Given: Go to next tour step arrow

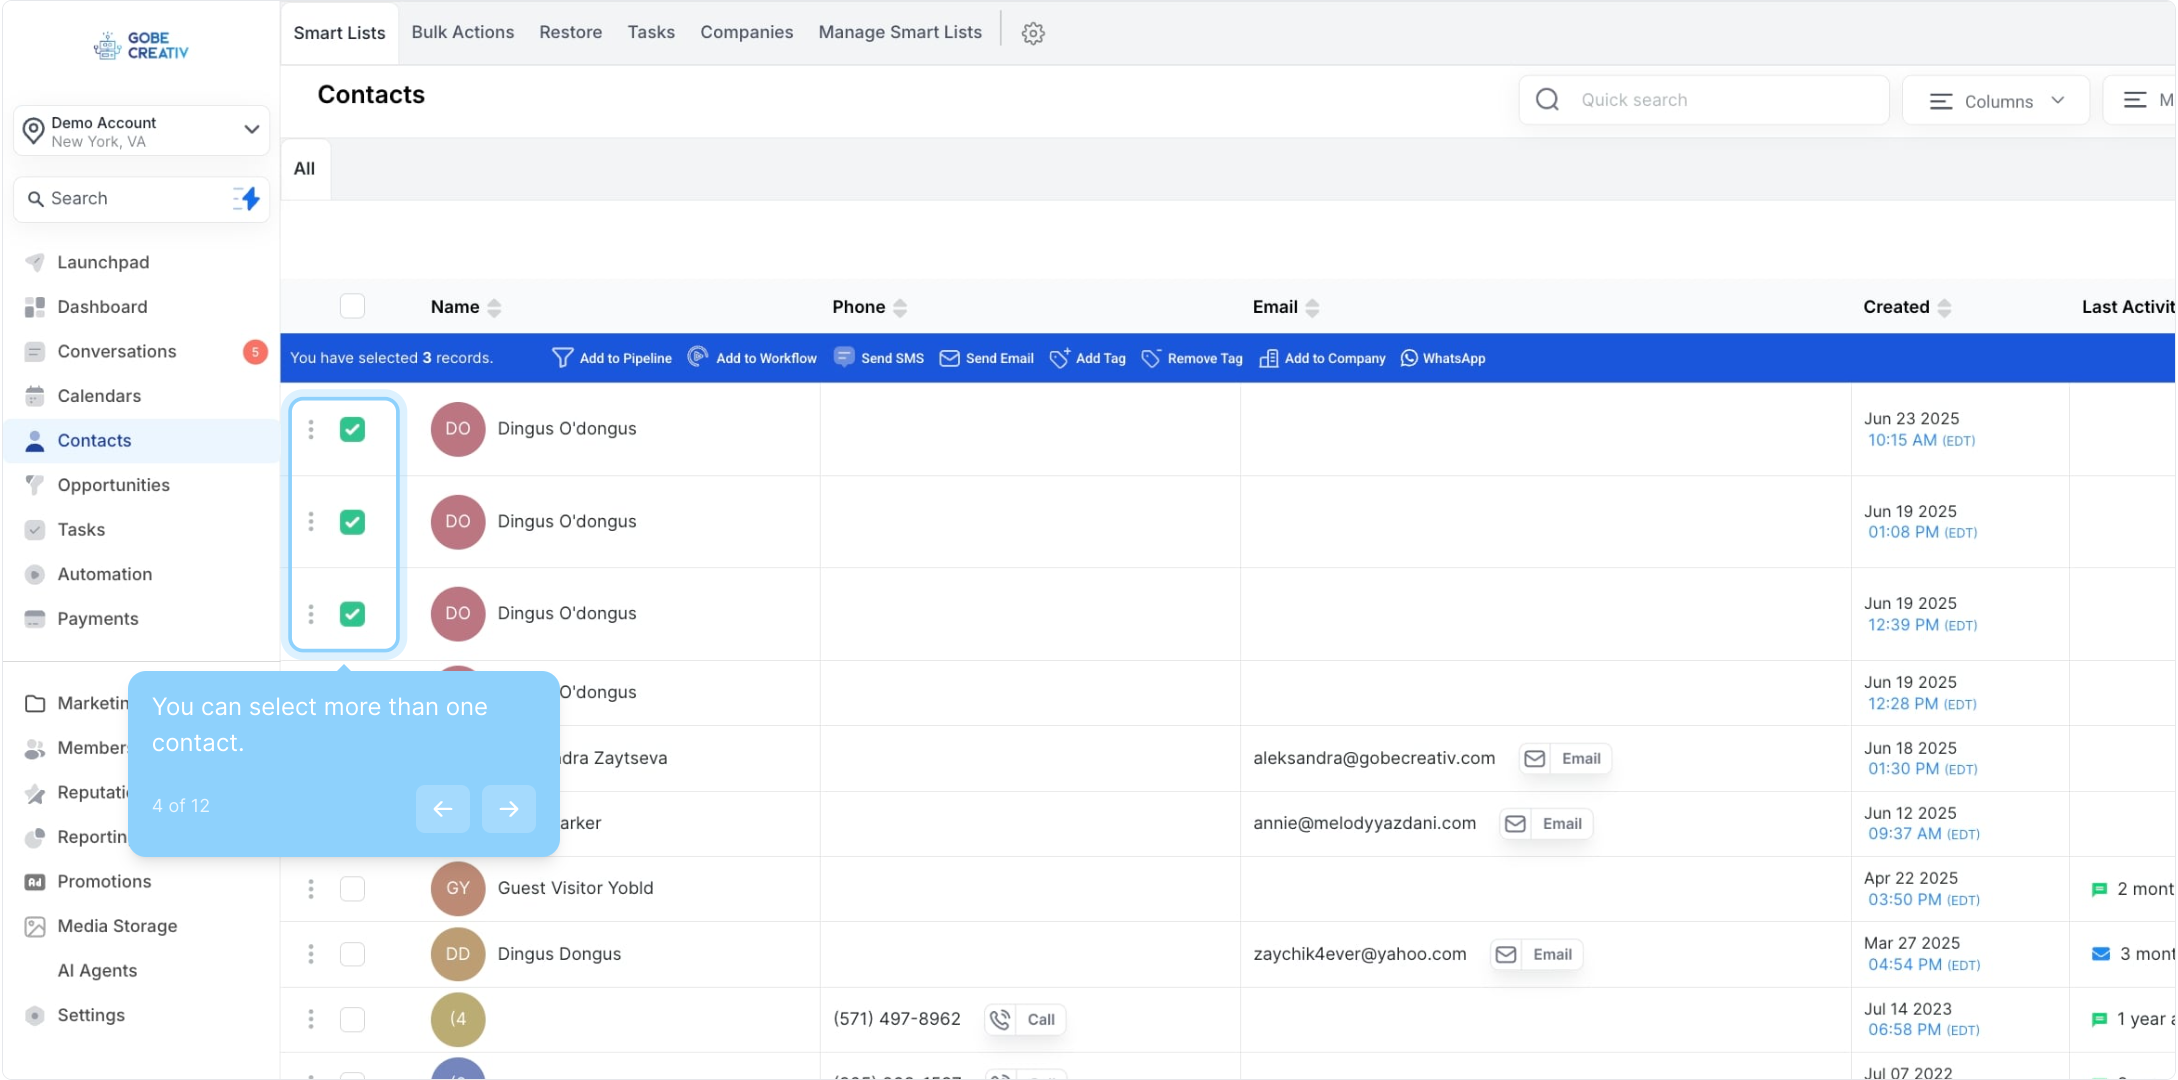Looking at the screenshot, I should 508,808.
